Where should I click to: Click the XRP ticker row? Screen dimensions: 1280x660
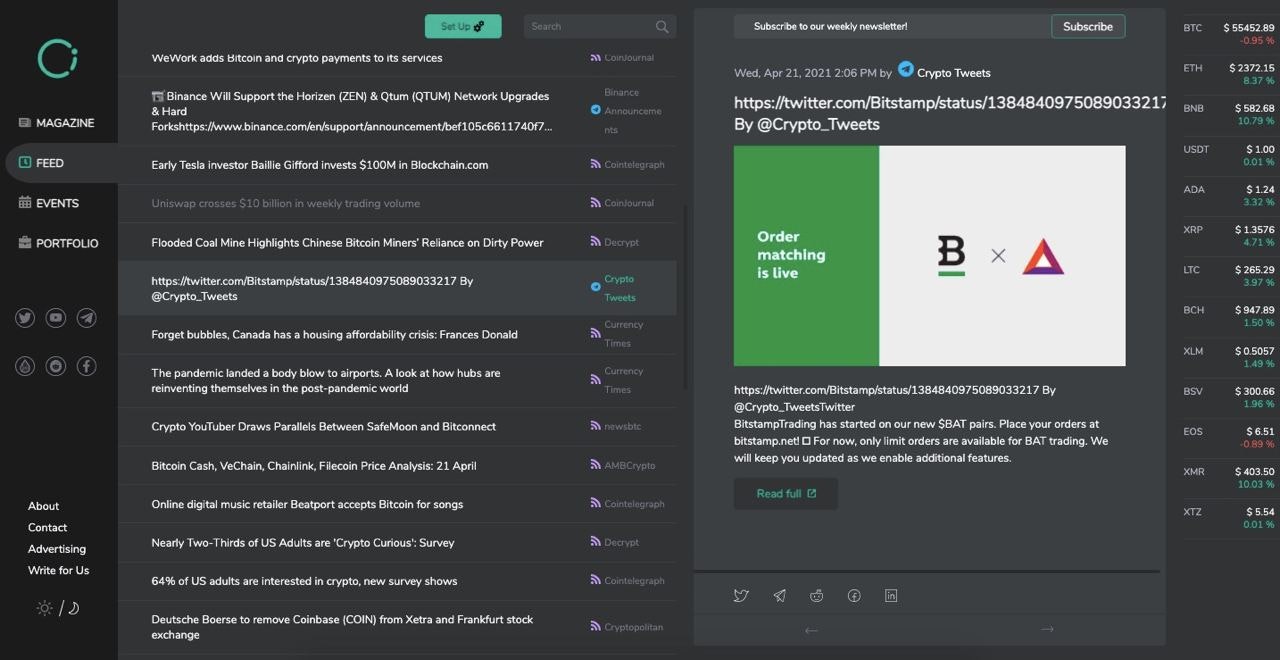tap(1229, 236)
